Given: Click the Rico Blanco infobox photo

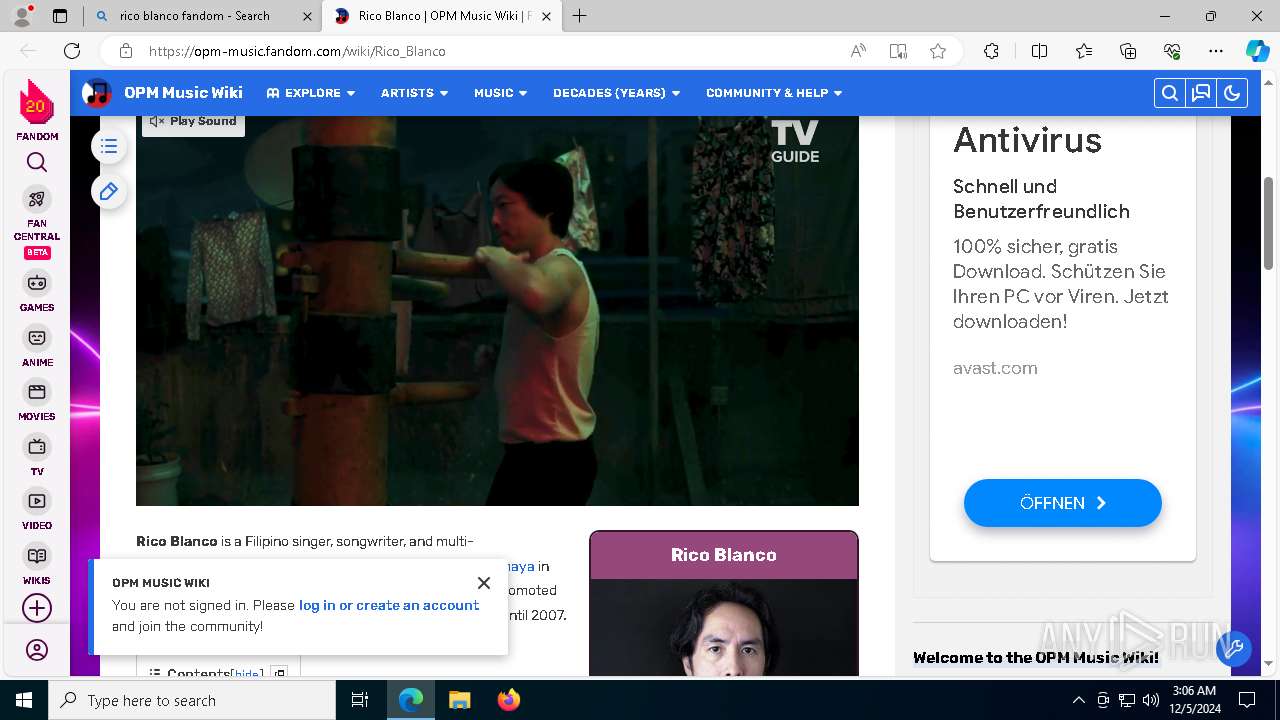Looking at the screenshot, I should click(x=724, y=627).
